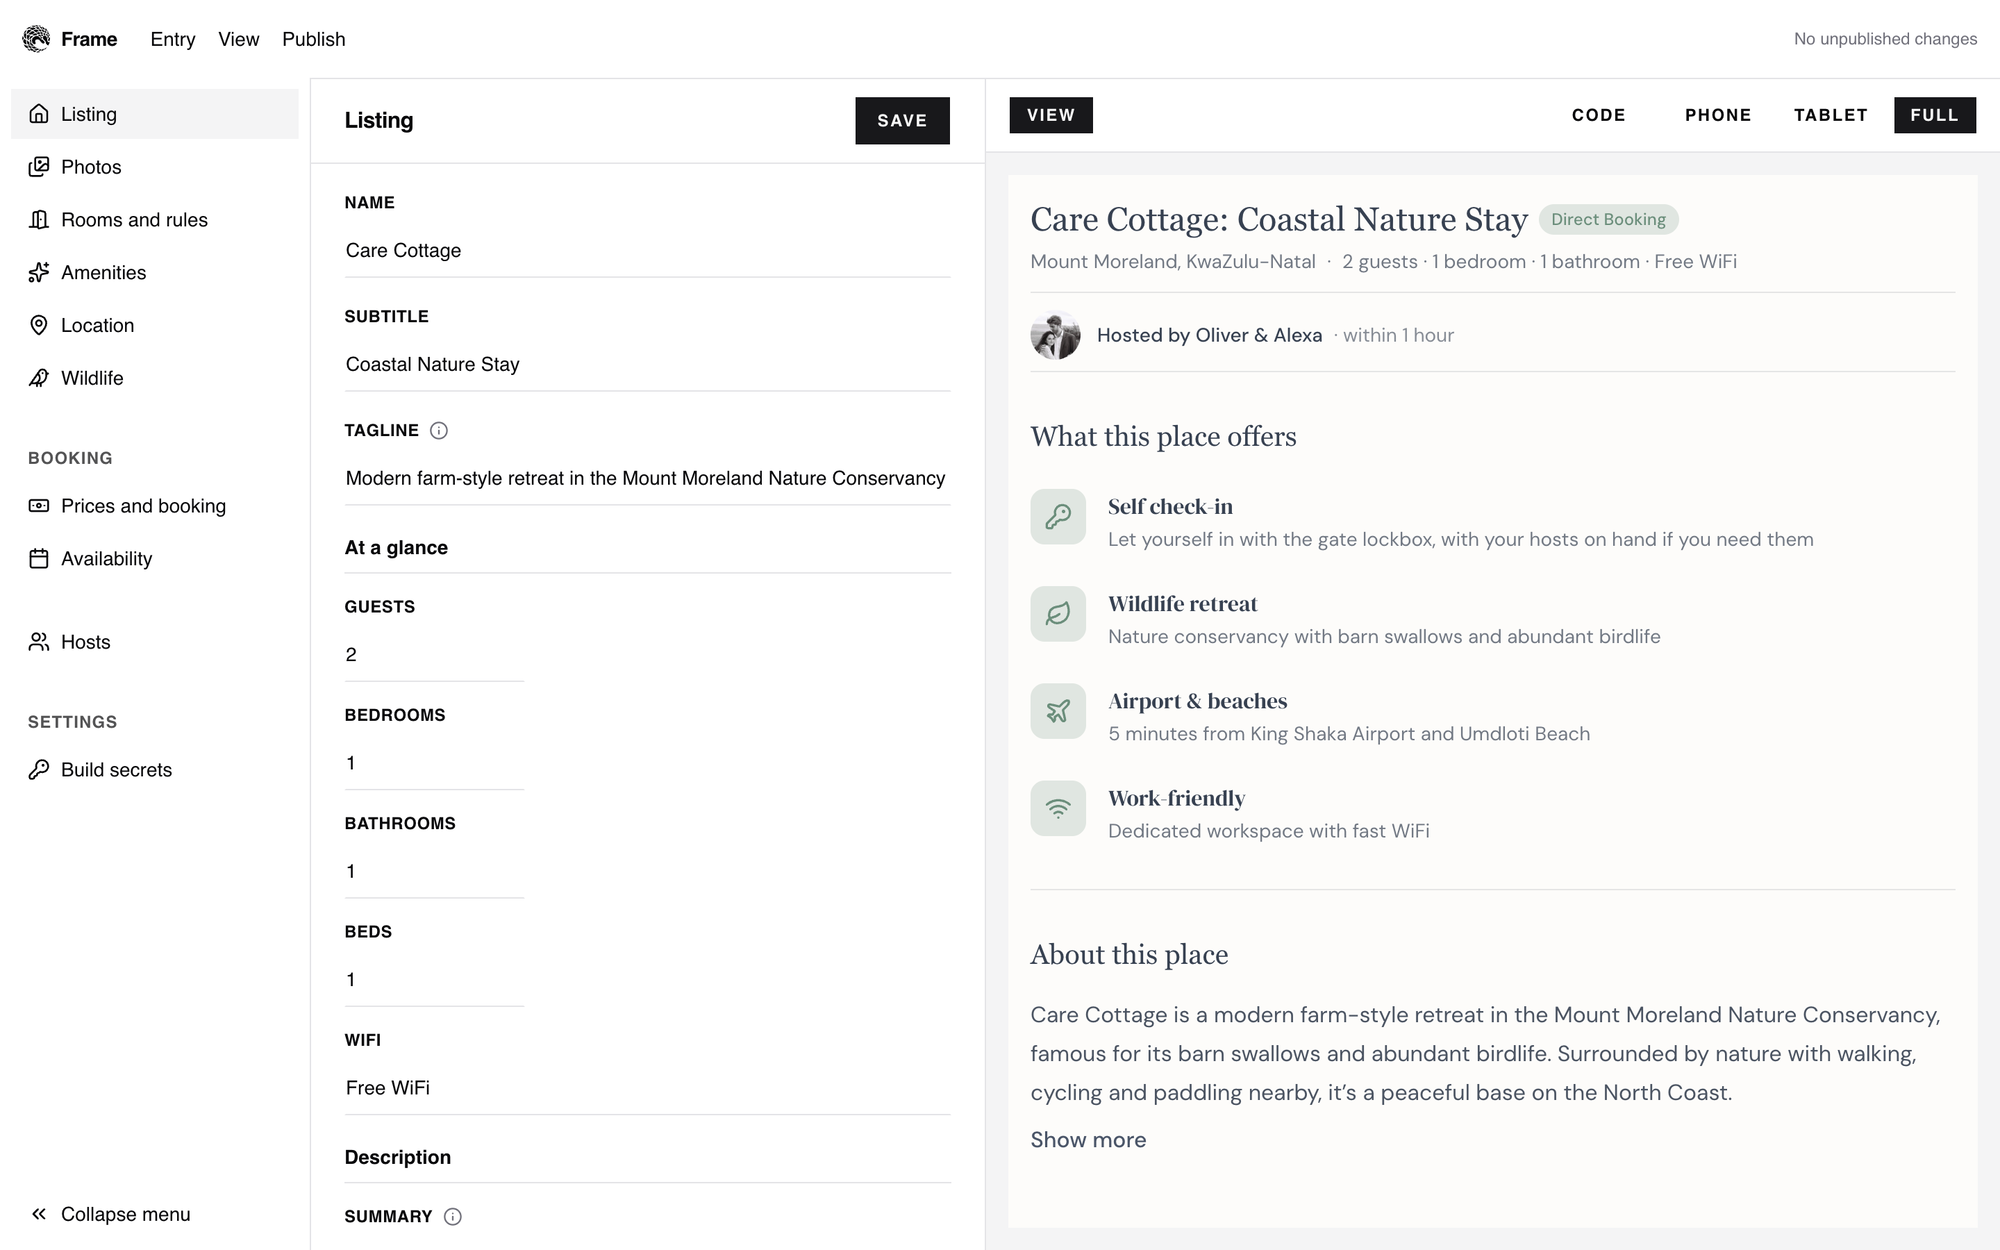The width and height of the screenshot is (2000, 1250).
Task: Expand description with Show more
Action: [1088, 1140]
